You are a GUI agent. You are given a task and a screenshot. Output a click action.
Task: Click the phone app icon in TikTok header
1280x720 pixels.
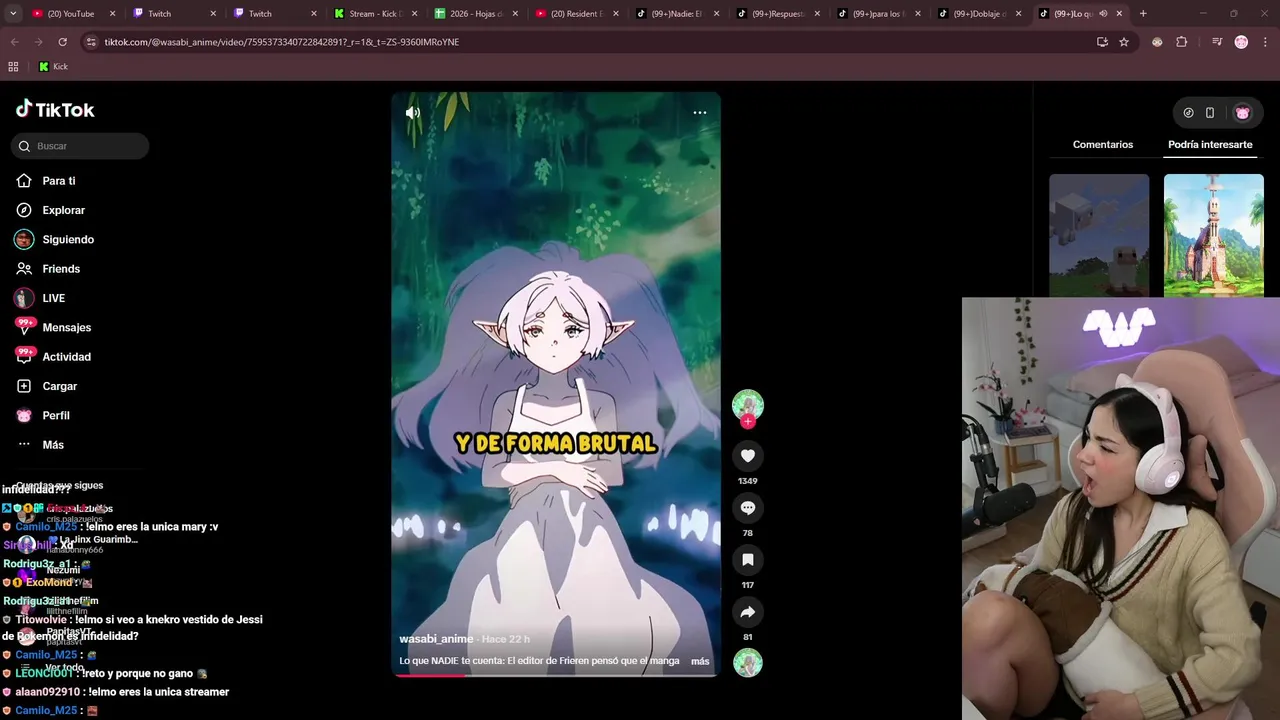(x=1210, y=113)
